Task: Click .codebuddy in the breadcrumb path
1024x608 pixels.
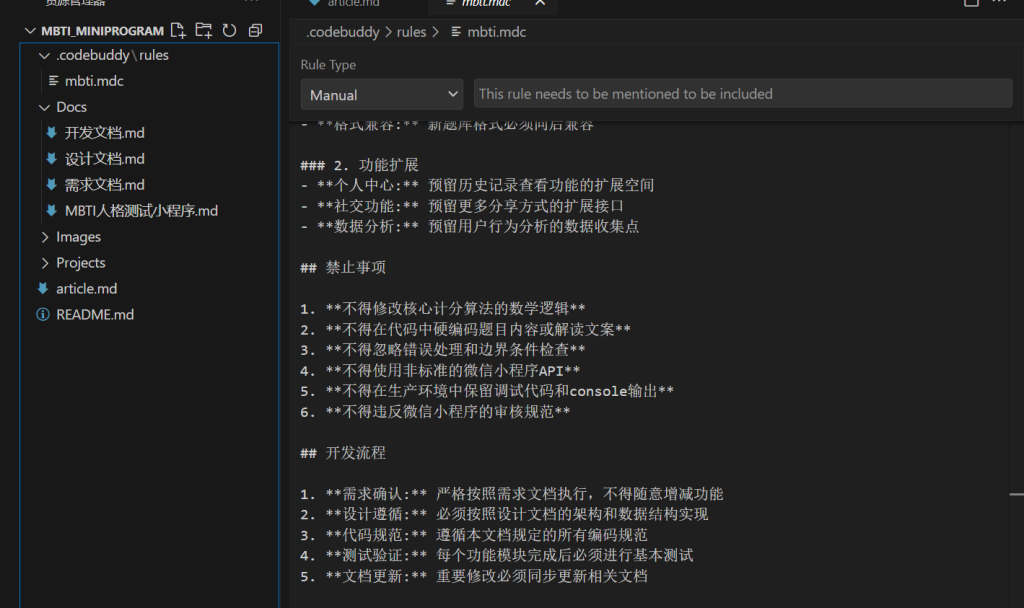Action: 343,32
